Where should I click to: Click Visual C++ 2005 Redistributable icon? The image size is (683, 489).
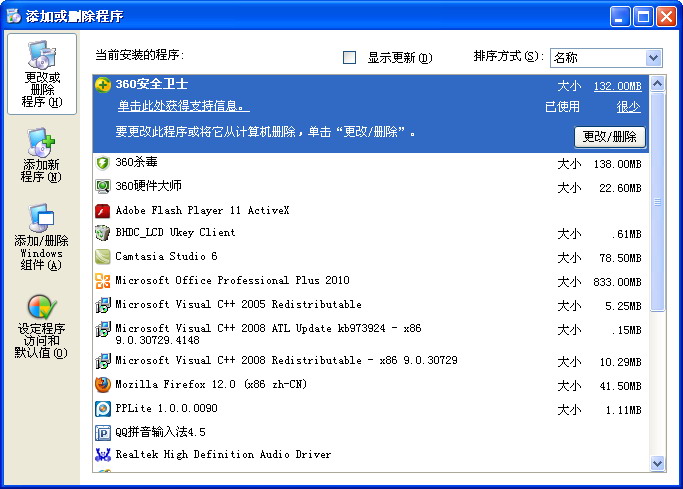pyautogui.click(x=103, y=304)
